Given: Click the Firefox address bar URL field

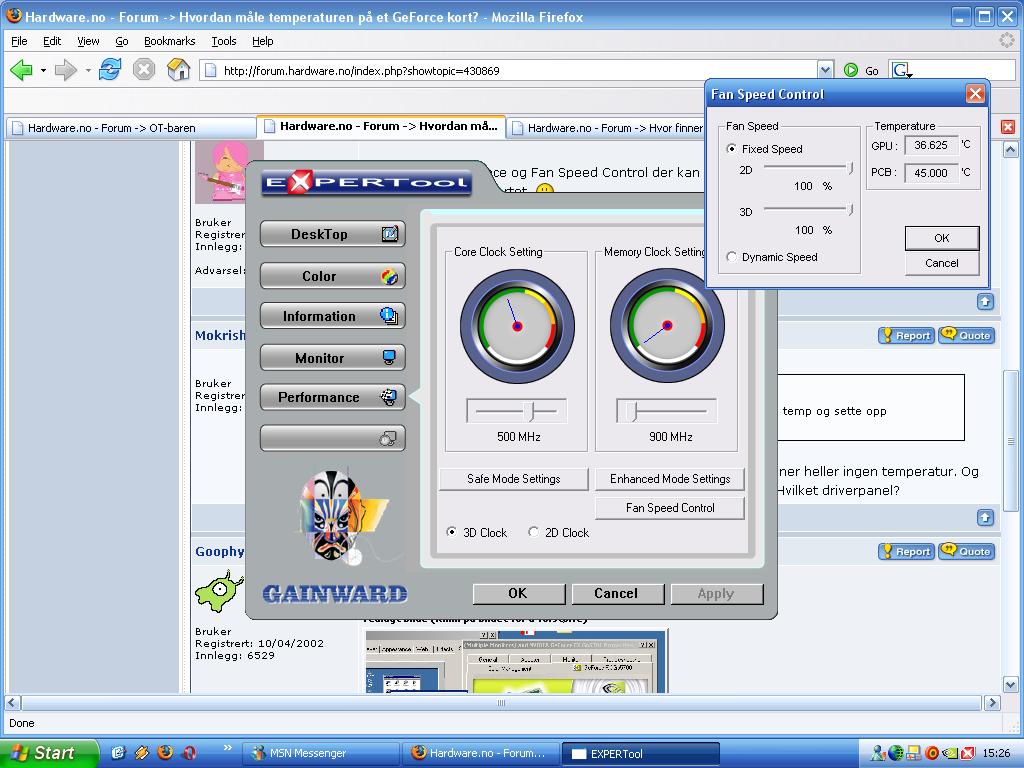Looking at the screenshot, I should [508, 70].
